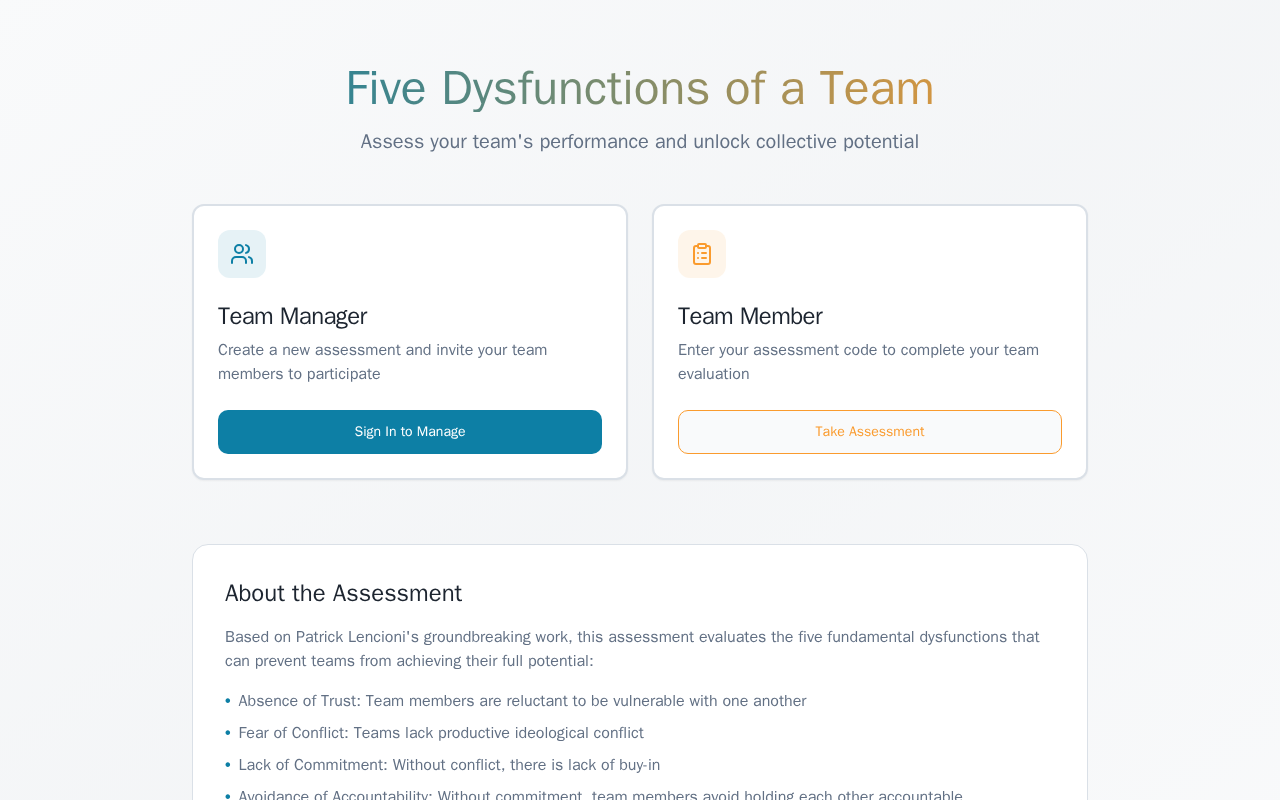
Task: Select the Avoidance of Accountability list item text
Action: (x=600, y=795)
